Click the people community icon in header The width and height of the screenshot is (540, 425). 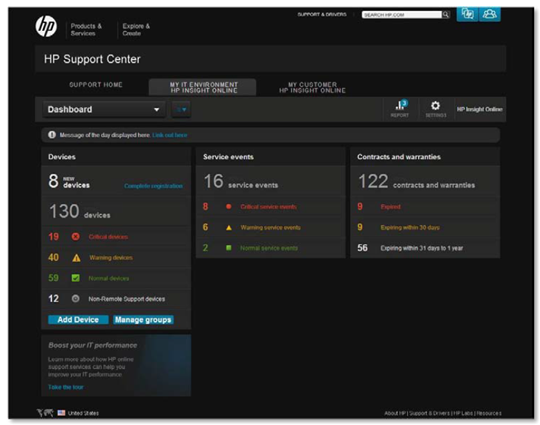(489, 14)
